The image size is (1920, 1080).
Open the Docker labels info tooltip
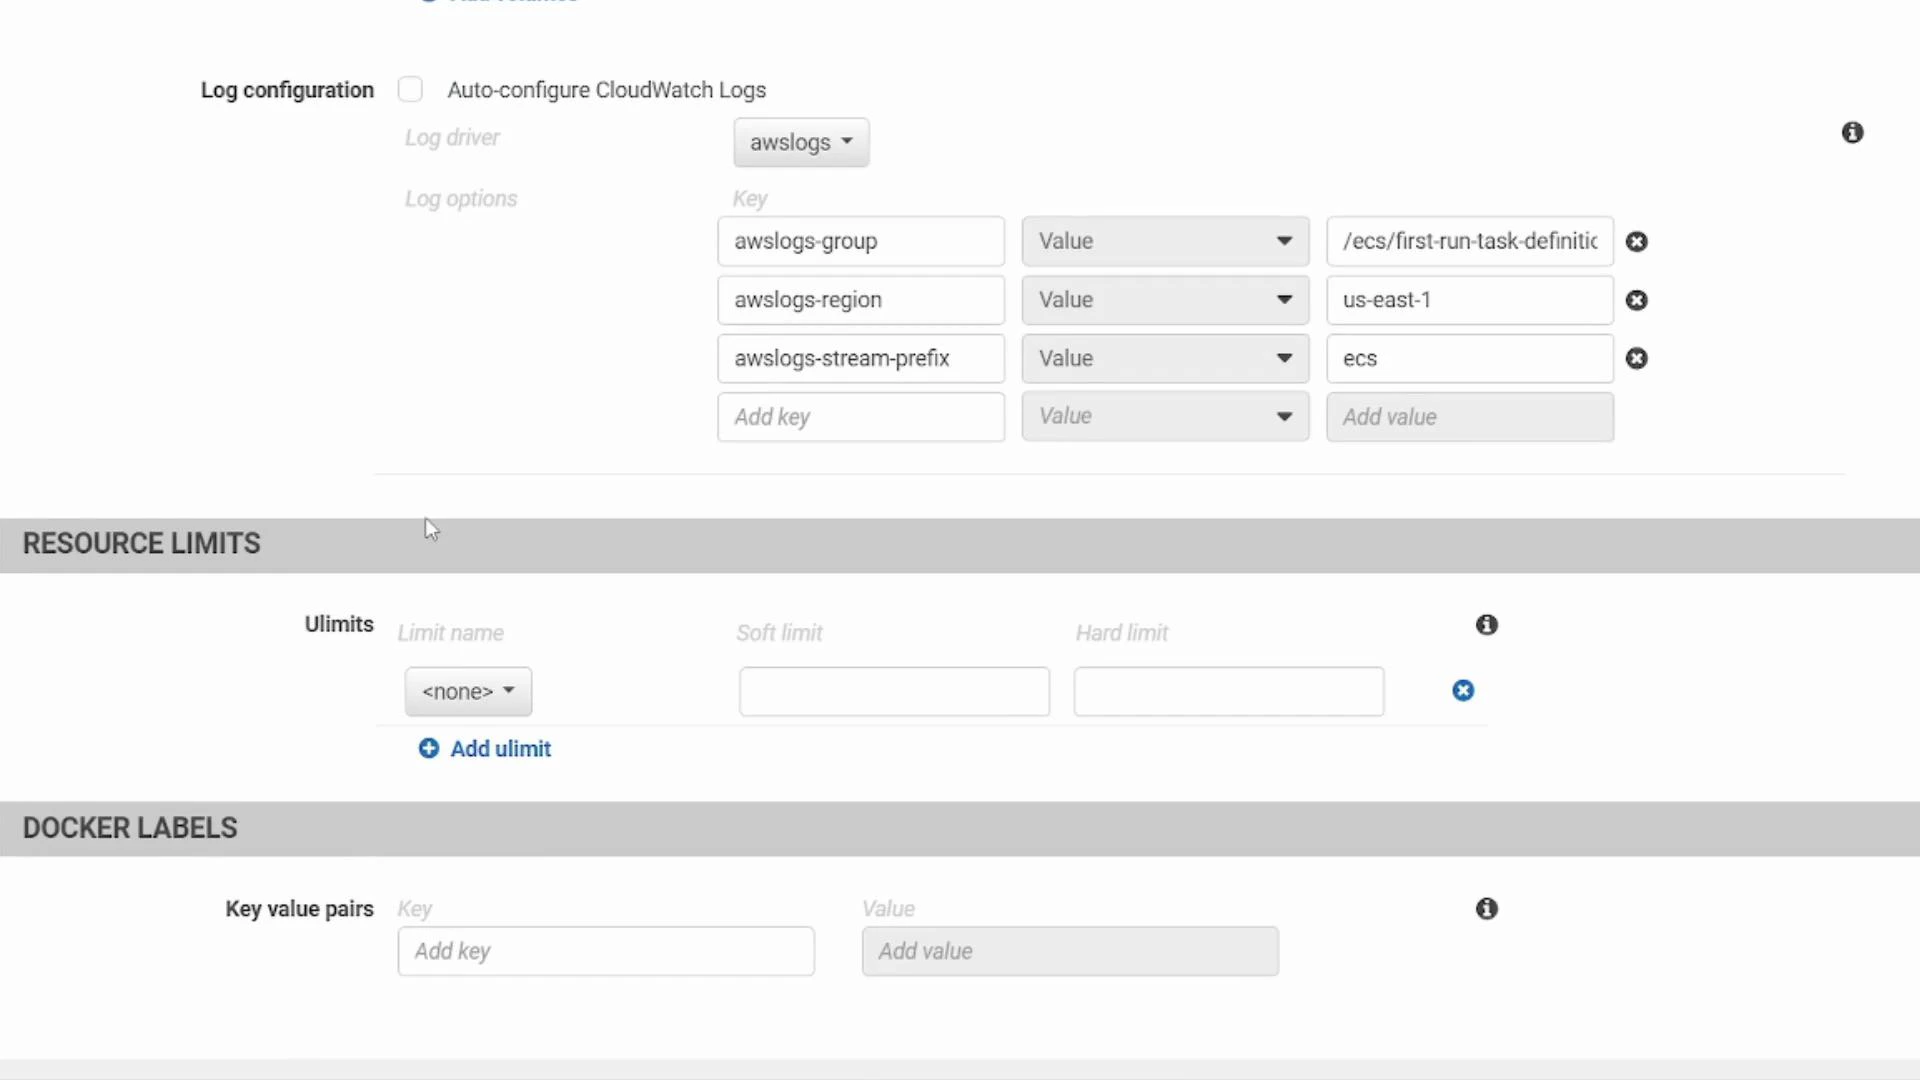coord(1486,909)
